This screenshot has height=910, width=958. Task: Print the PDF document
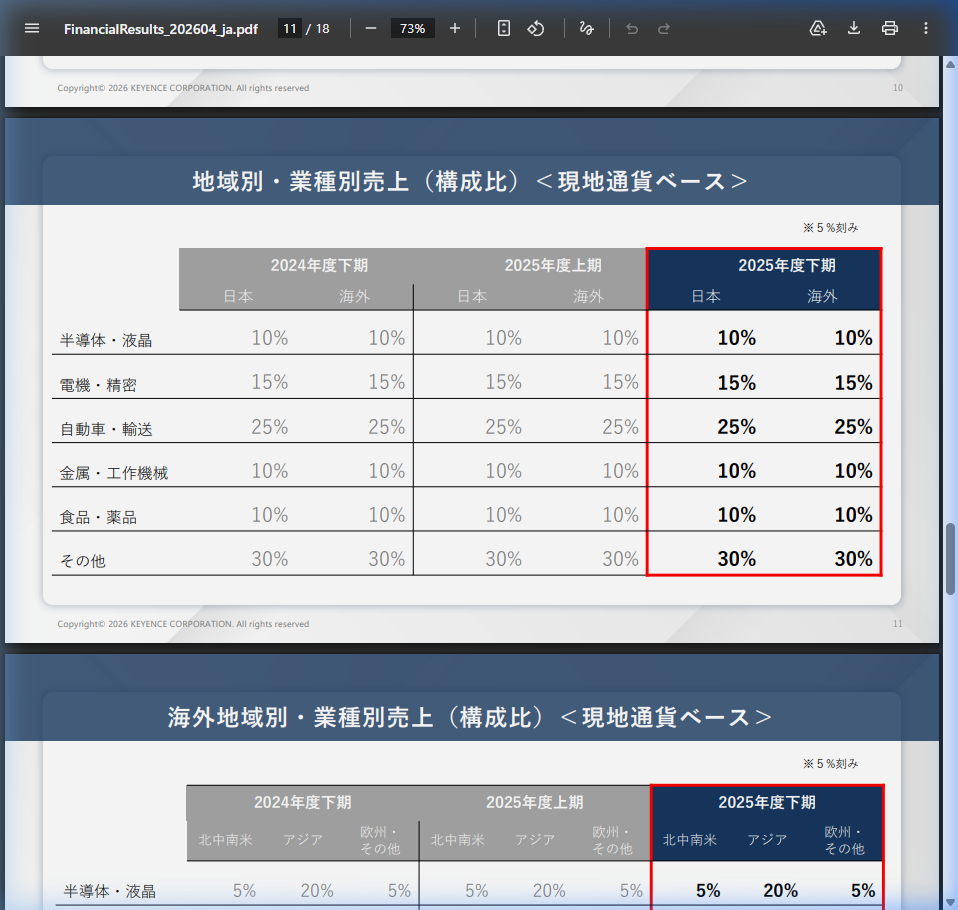(890, 28)
